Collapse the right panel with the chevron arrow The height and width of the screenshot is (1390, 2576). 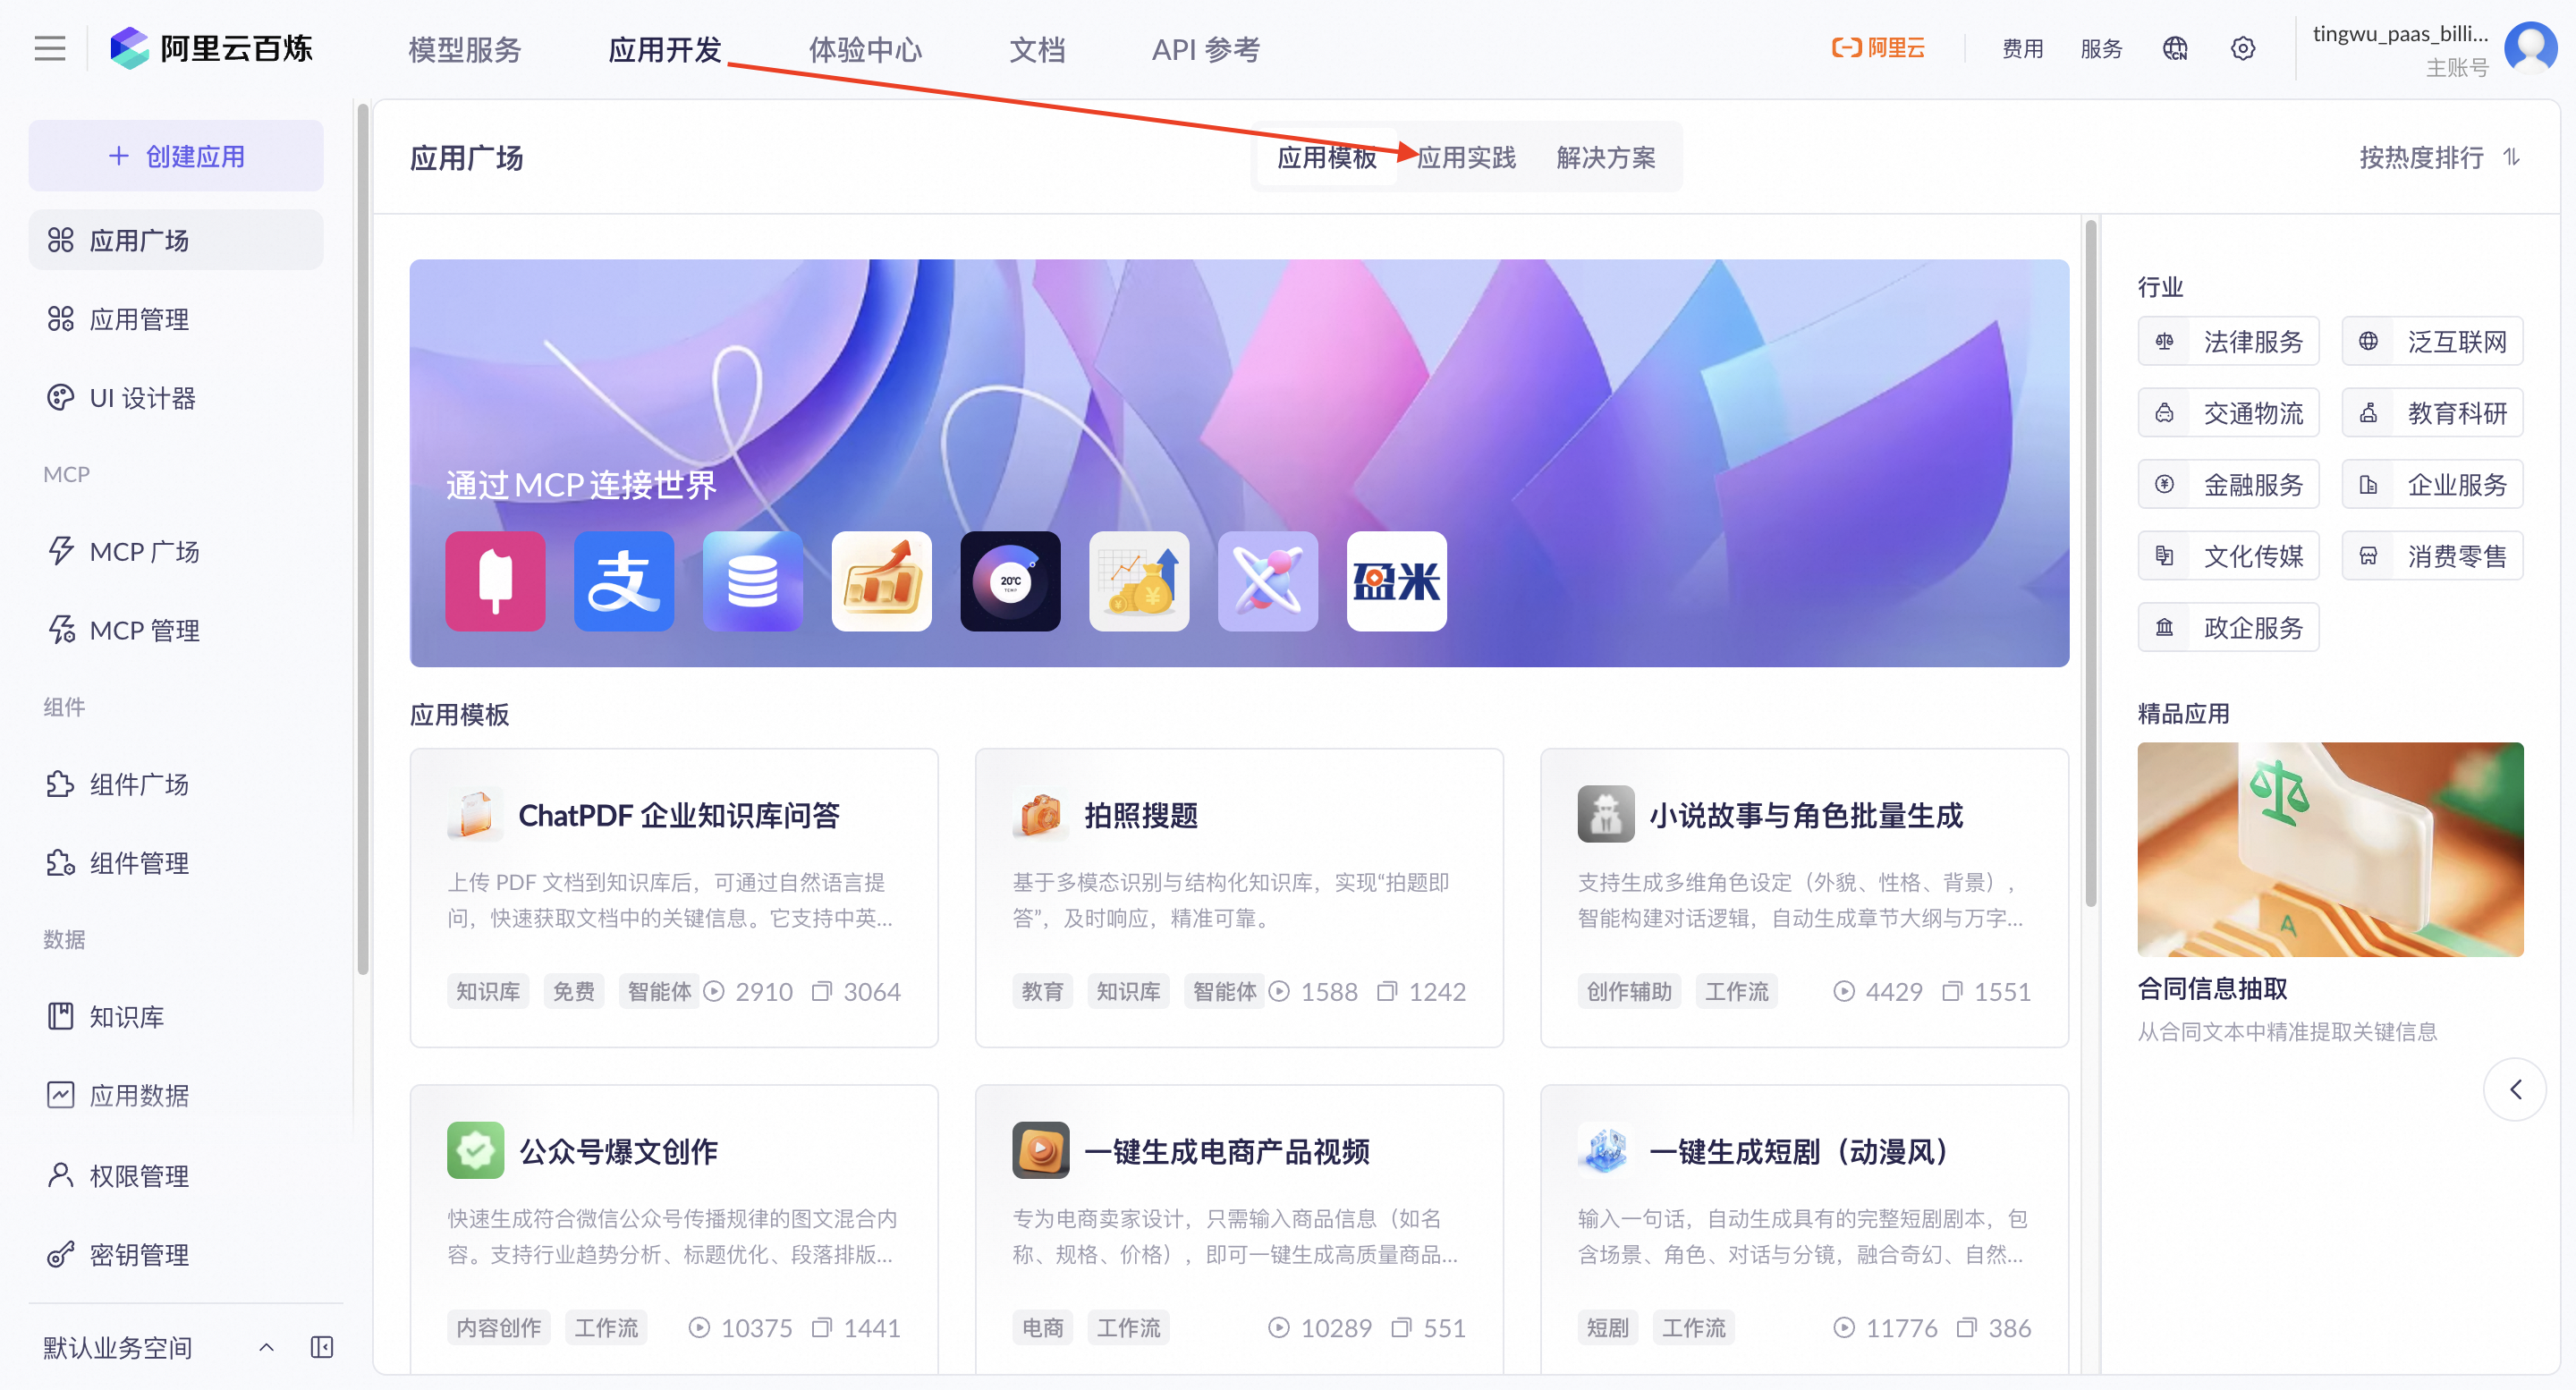pos(2514,1089)
